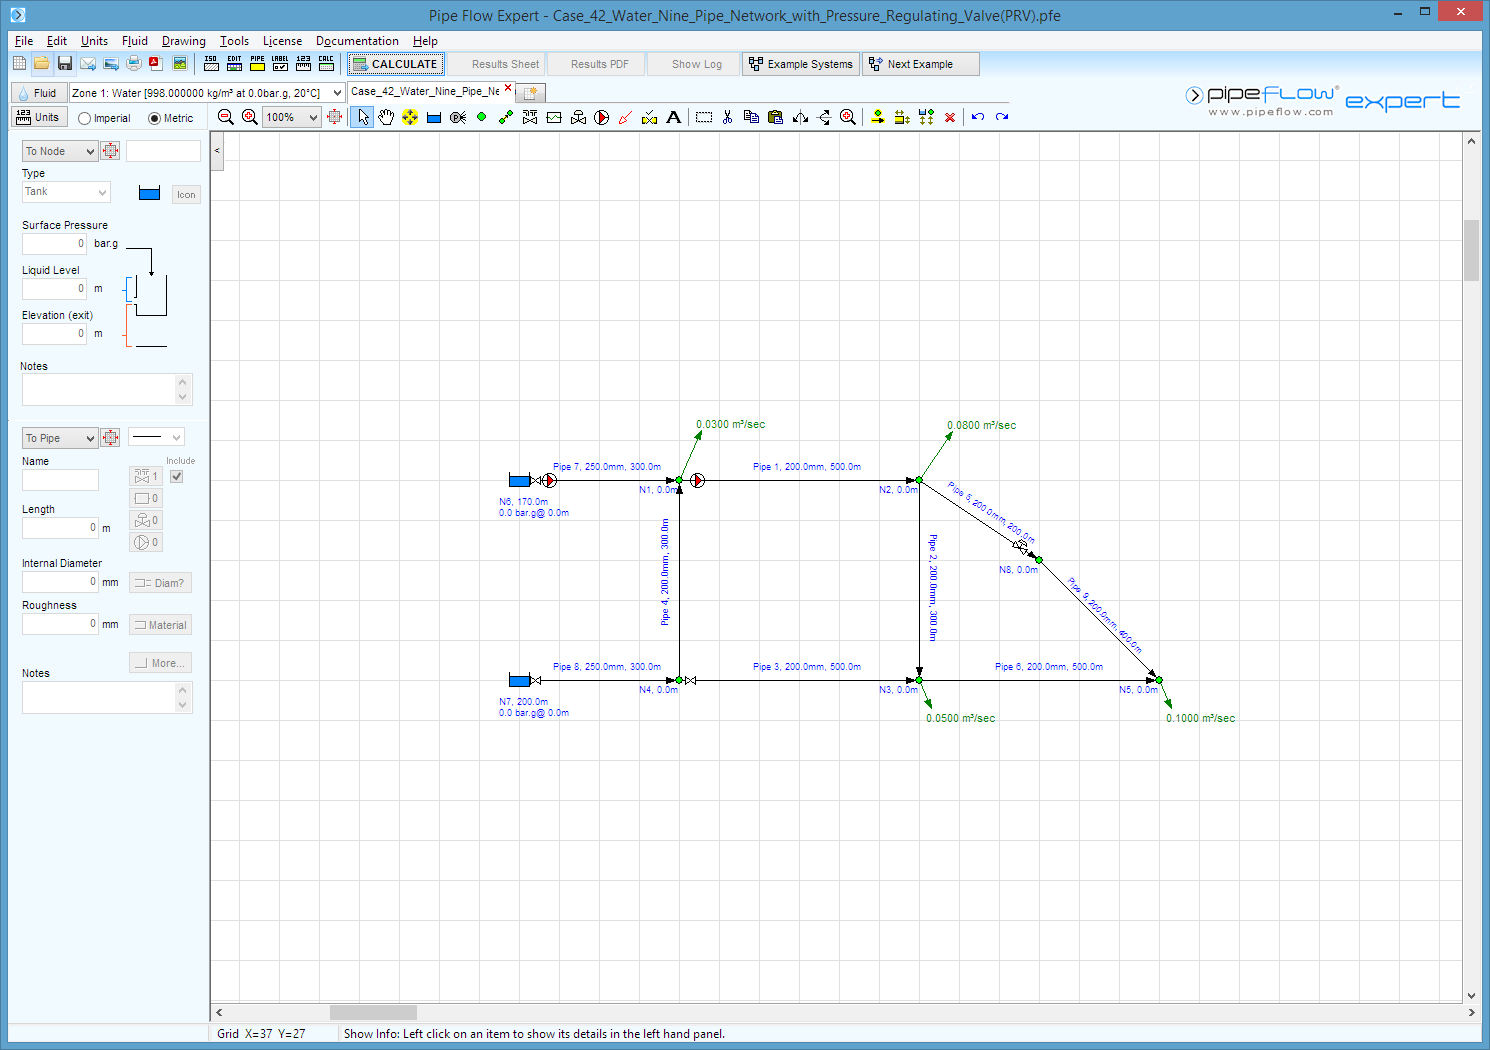This screenshot has width=1490, height=1050.
Task: Undo last action arrow
Action: pos(978,117)
